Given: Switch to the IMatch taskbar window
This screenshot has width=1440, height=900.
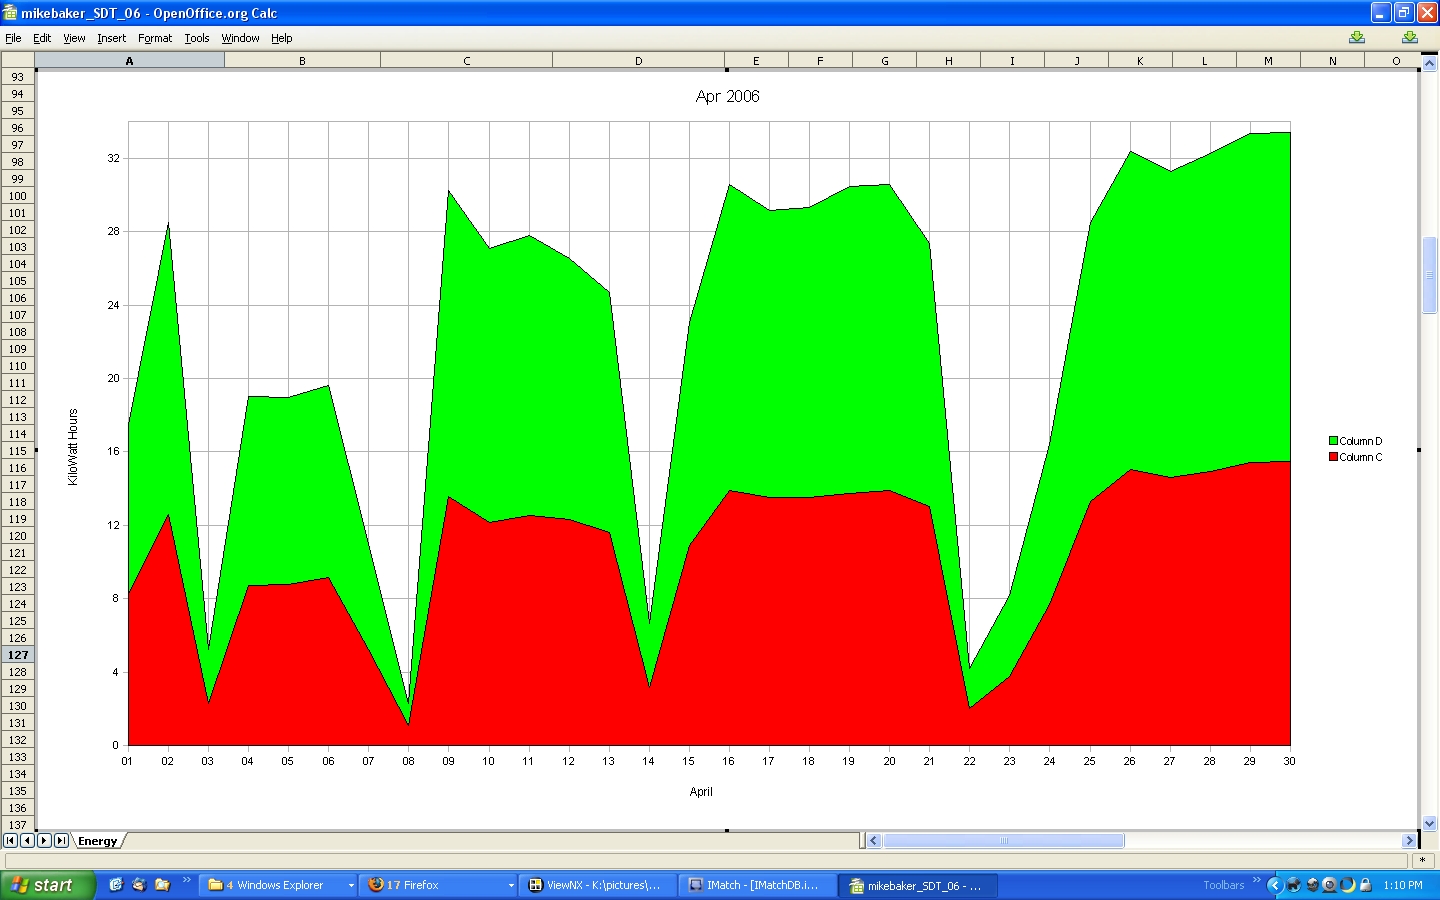Looking at the screenshot, I should coord(757,885).
